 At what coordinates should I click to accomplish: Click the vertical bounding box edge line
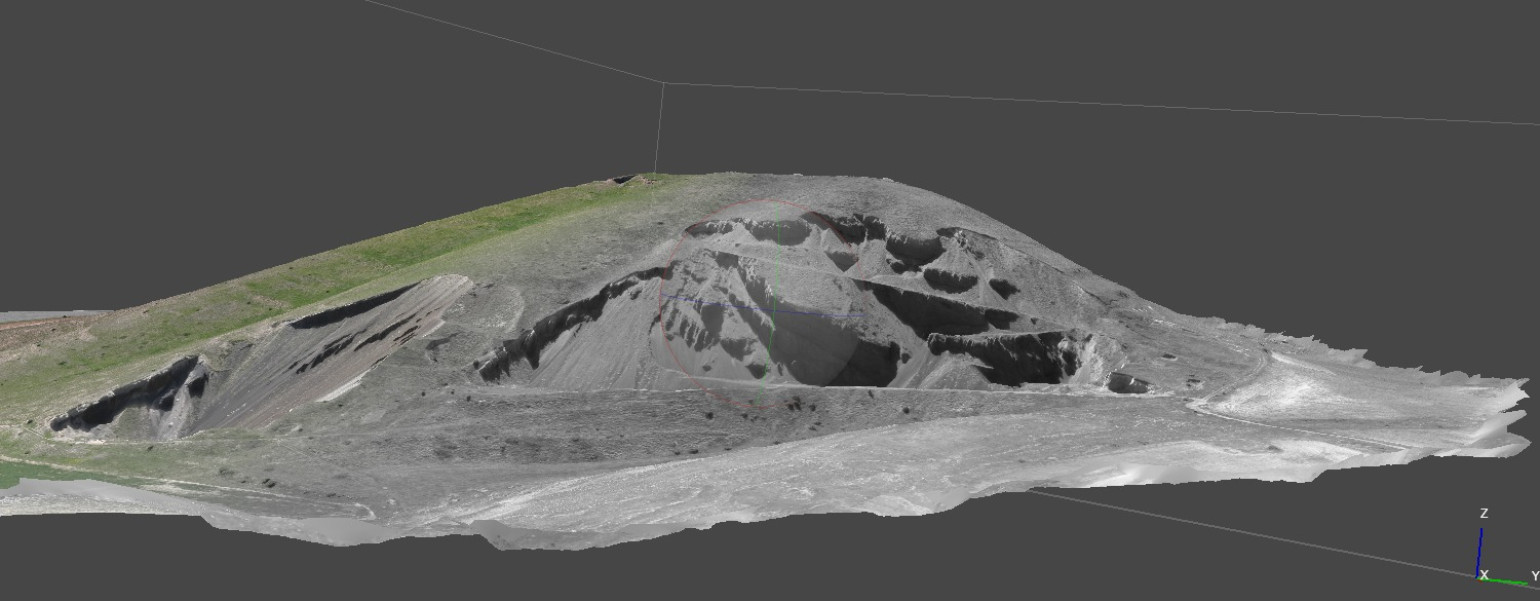658,130
